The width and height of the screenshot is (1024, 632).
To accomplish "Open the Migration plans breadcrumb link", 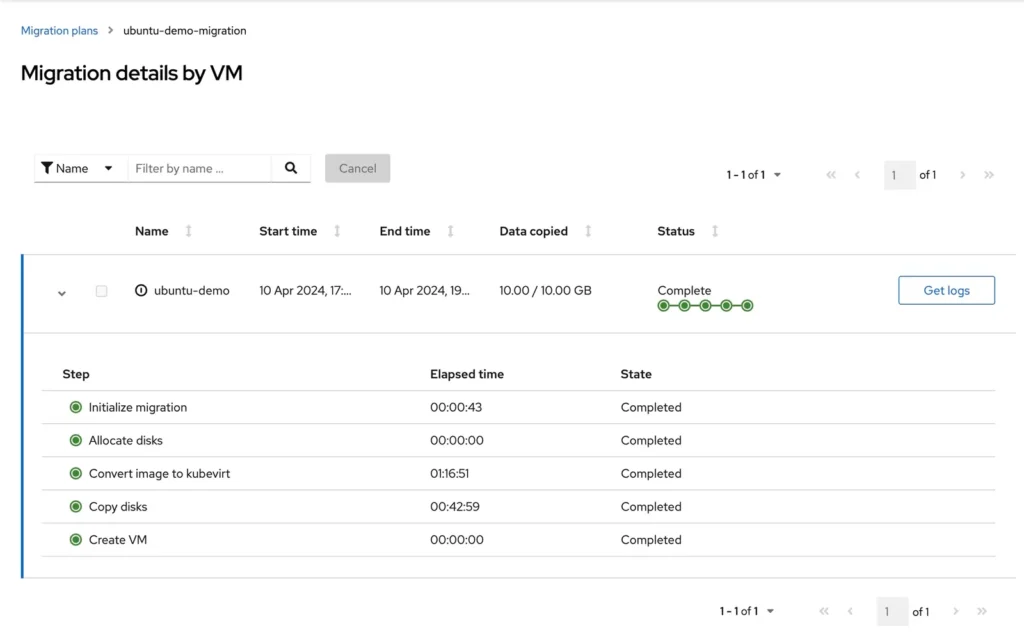I will (59, 30).
